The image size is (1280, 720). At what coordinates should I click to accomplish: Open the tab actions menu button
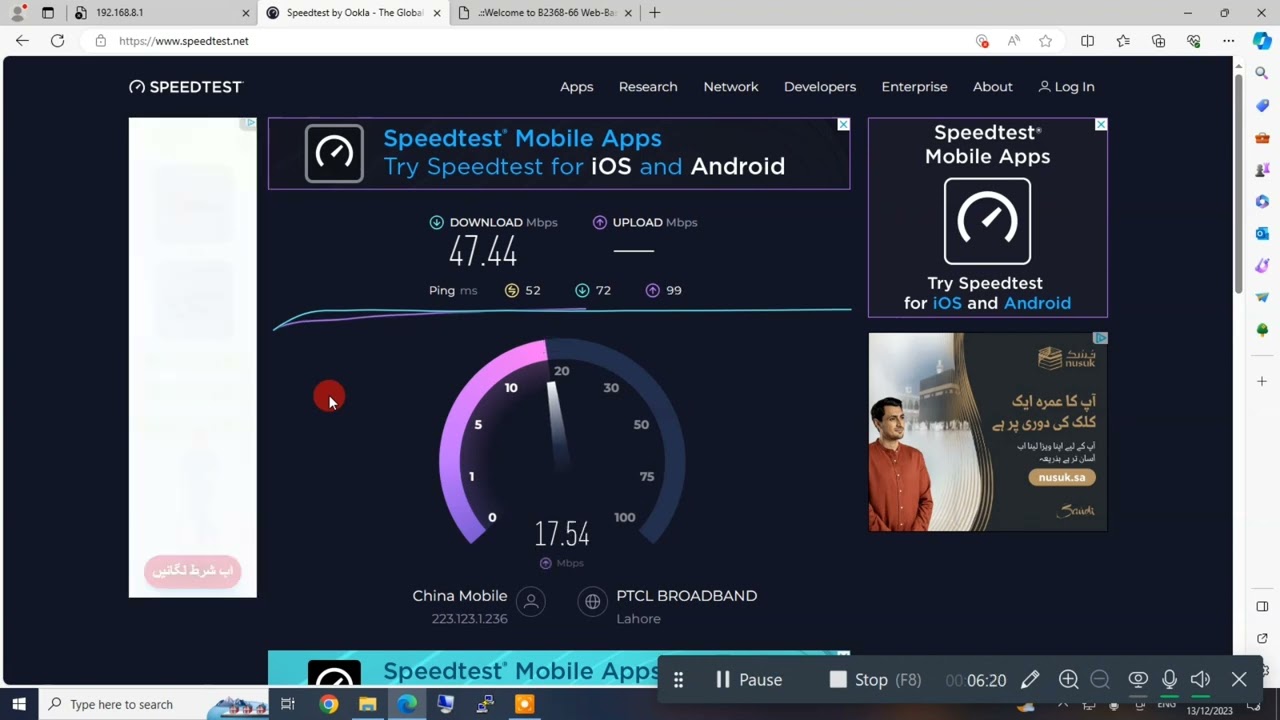[x=47, y=13]
